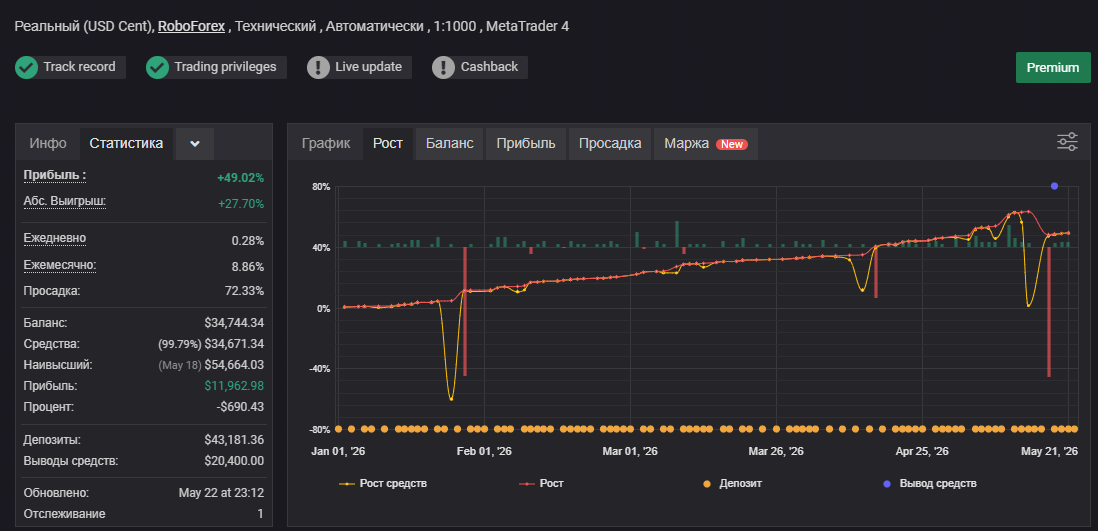The width and height of the screenshot is (1098, 531).
Task: Click the +27.70% absolute gain value
Action: (240, 204)
